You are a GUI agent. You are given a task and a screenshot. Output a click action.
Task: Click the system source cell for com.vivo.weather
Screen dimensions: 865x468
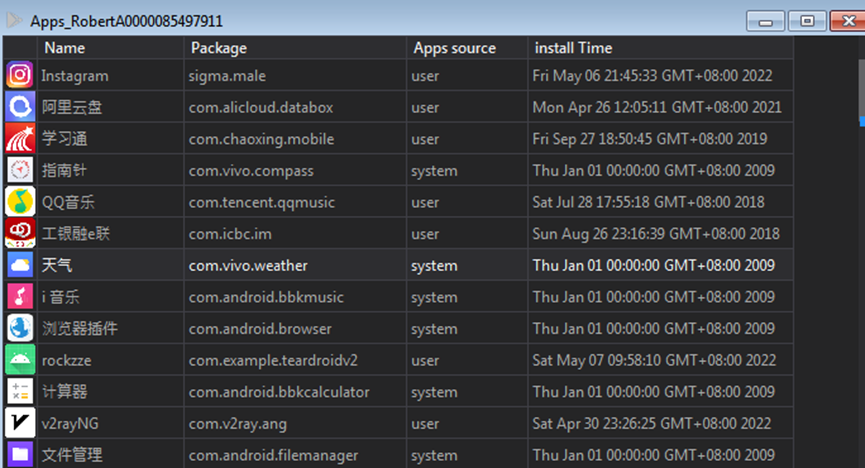tap(467, 265)
